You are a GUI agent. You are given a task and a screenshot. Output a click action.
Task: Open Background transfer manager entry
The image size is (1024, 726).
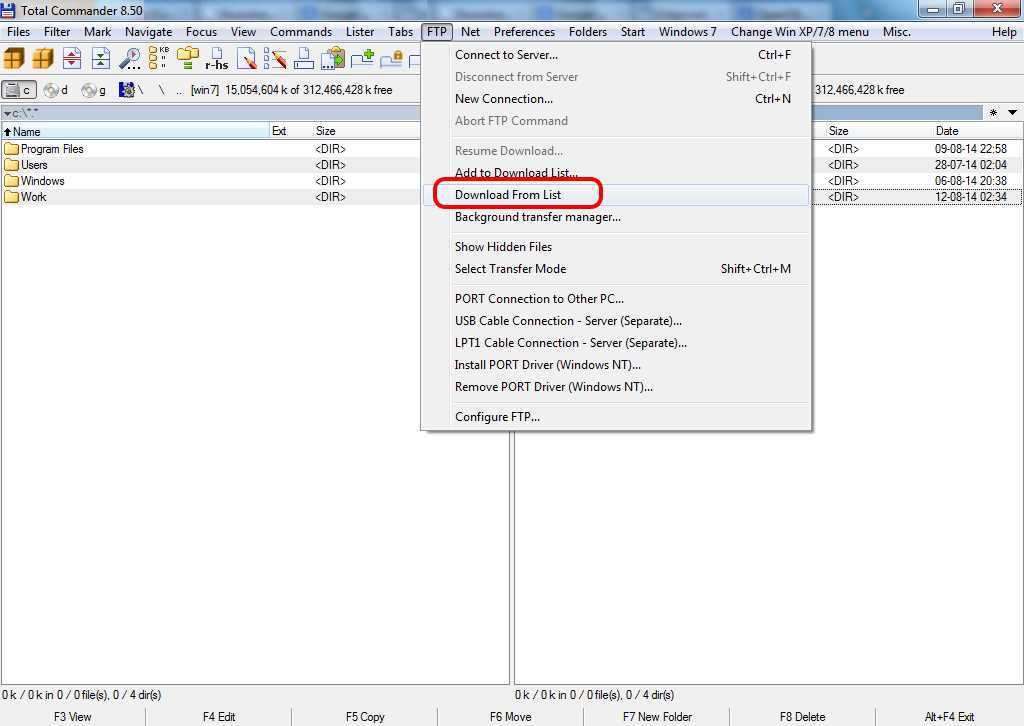pos(615,217)
